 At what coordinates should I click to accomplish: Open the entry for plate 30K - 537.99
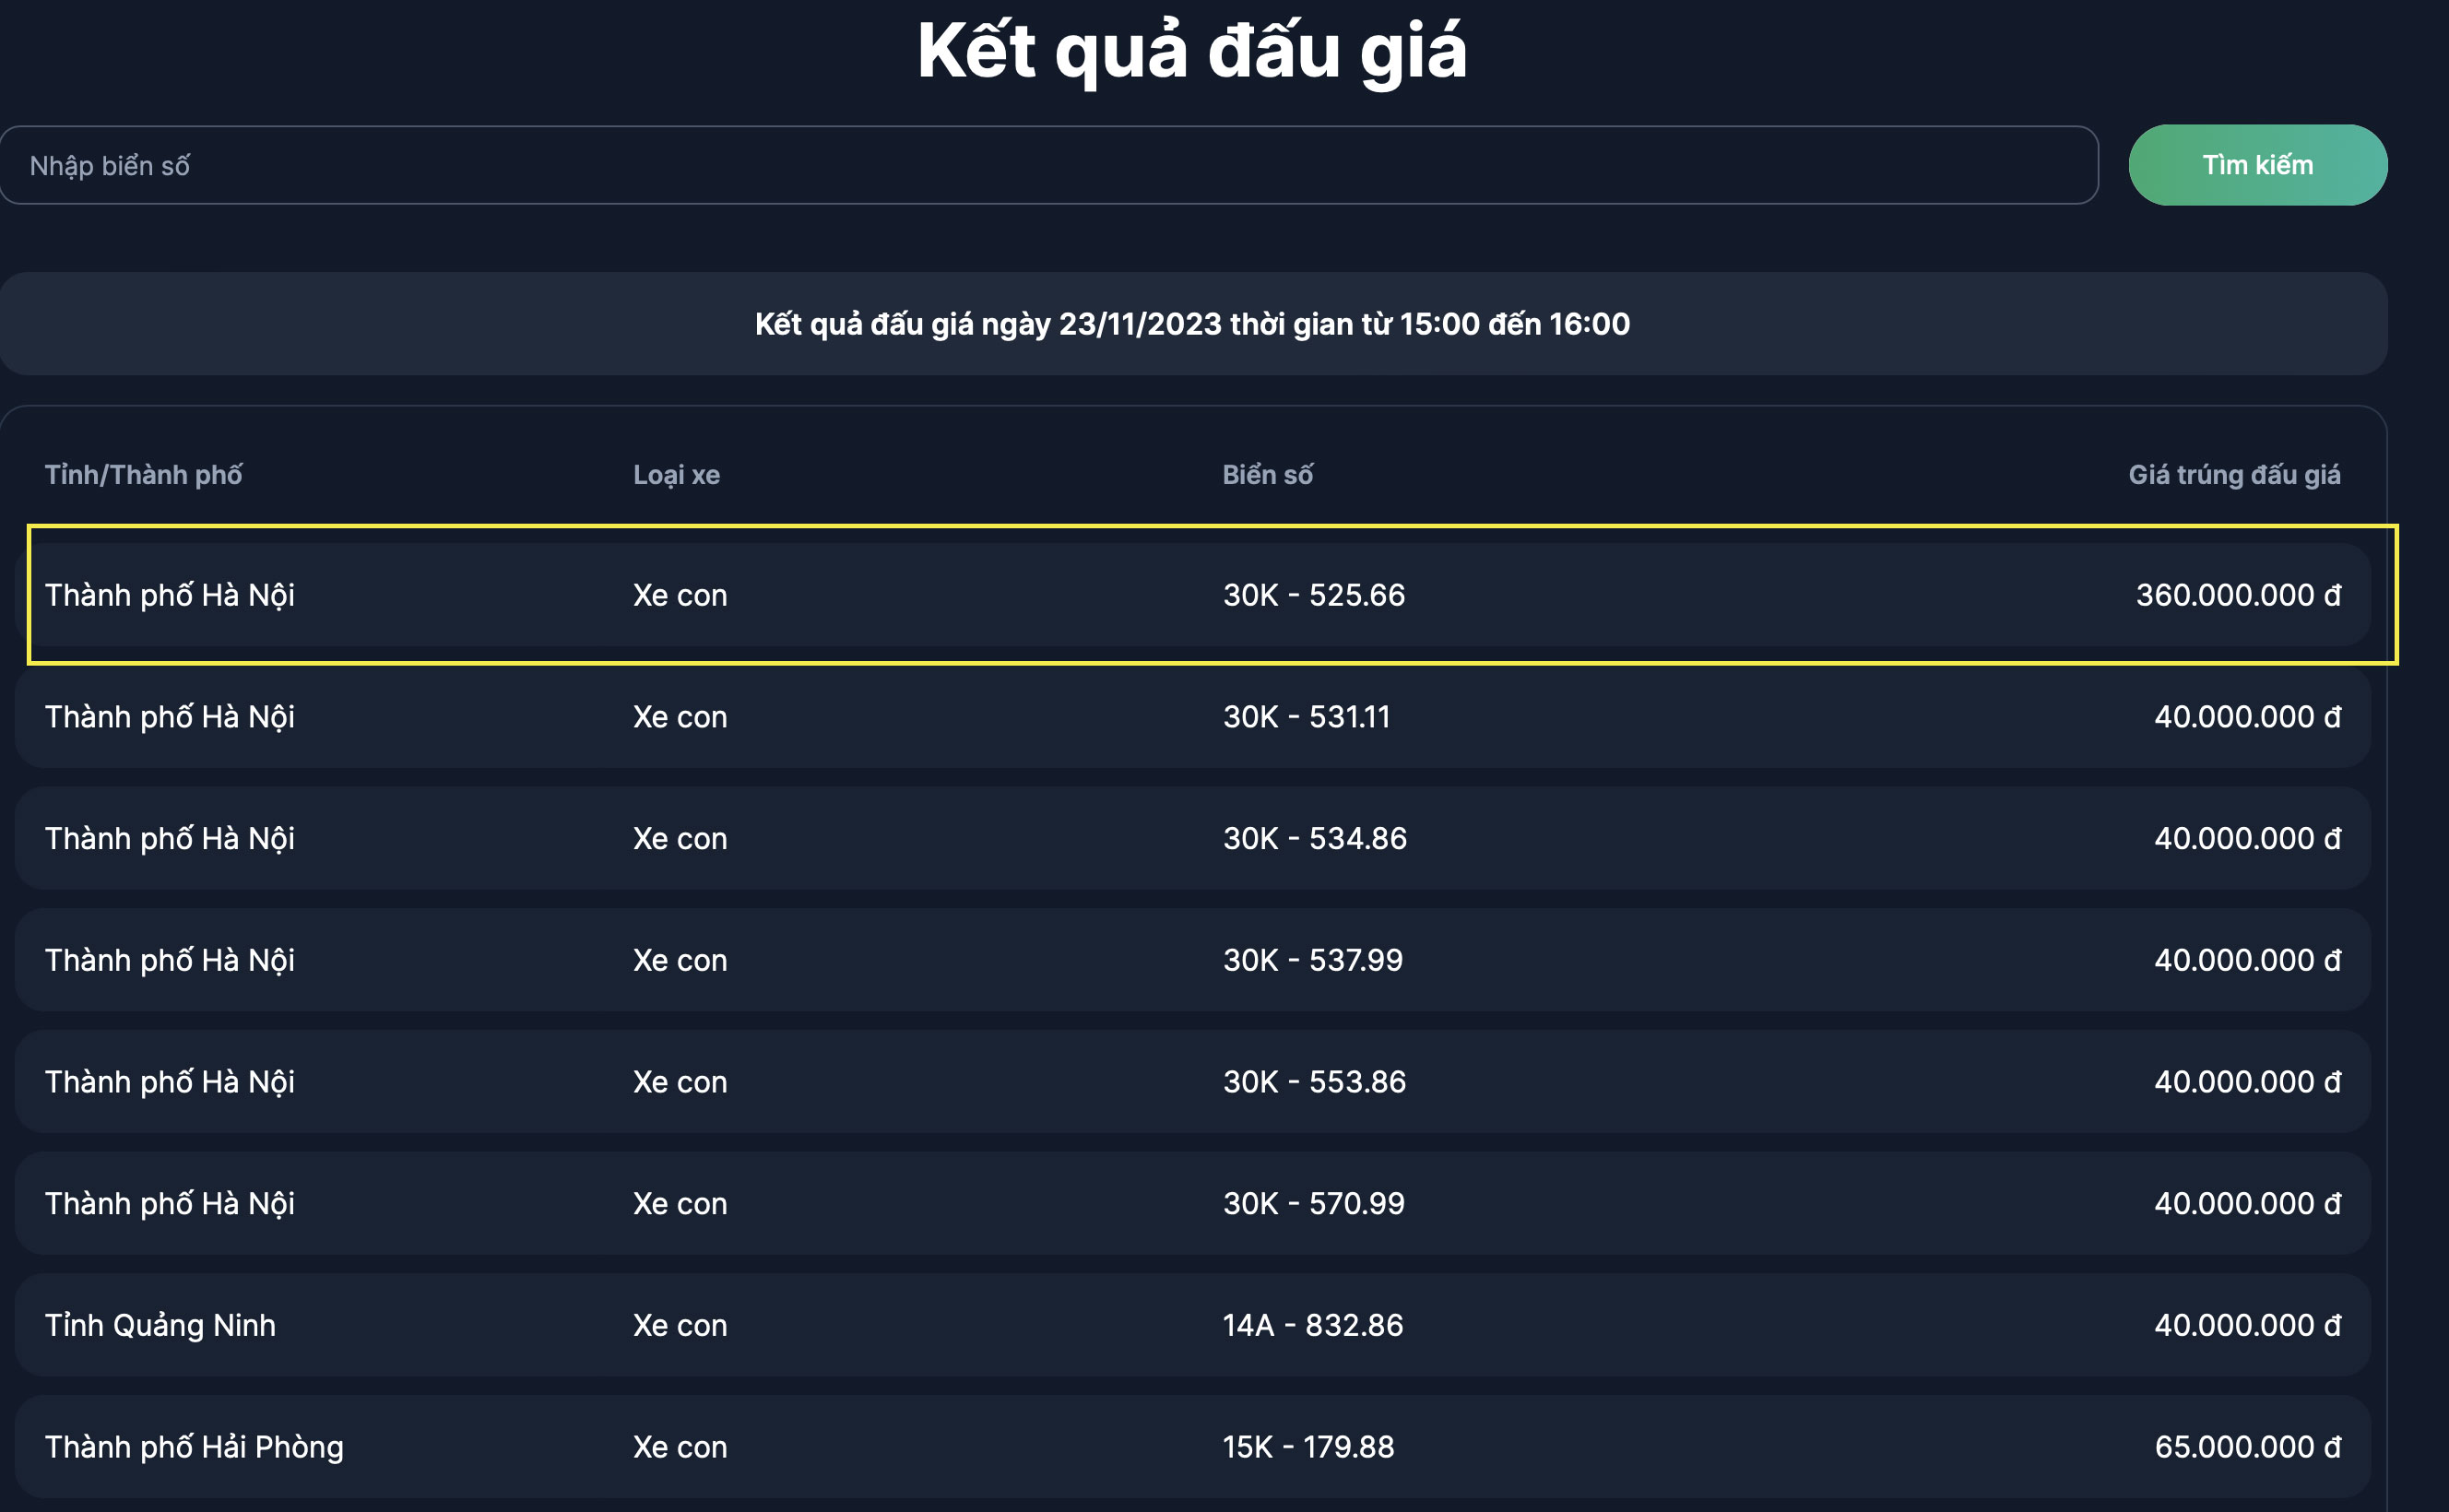pyautogui.click(x=1312, y=960)
